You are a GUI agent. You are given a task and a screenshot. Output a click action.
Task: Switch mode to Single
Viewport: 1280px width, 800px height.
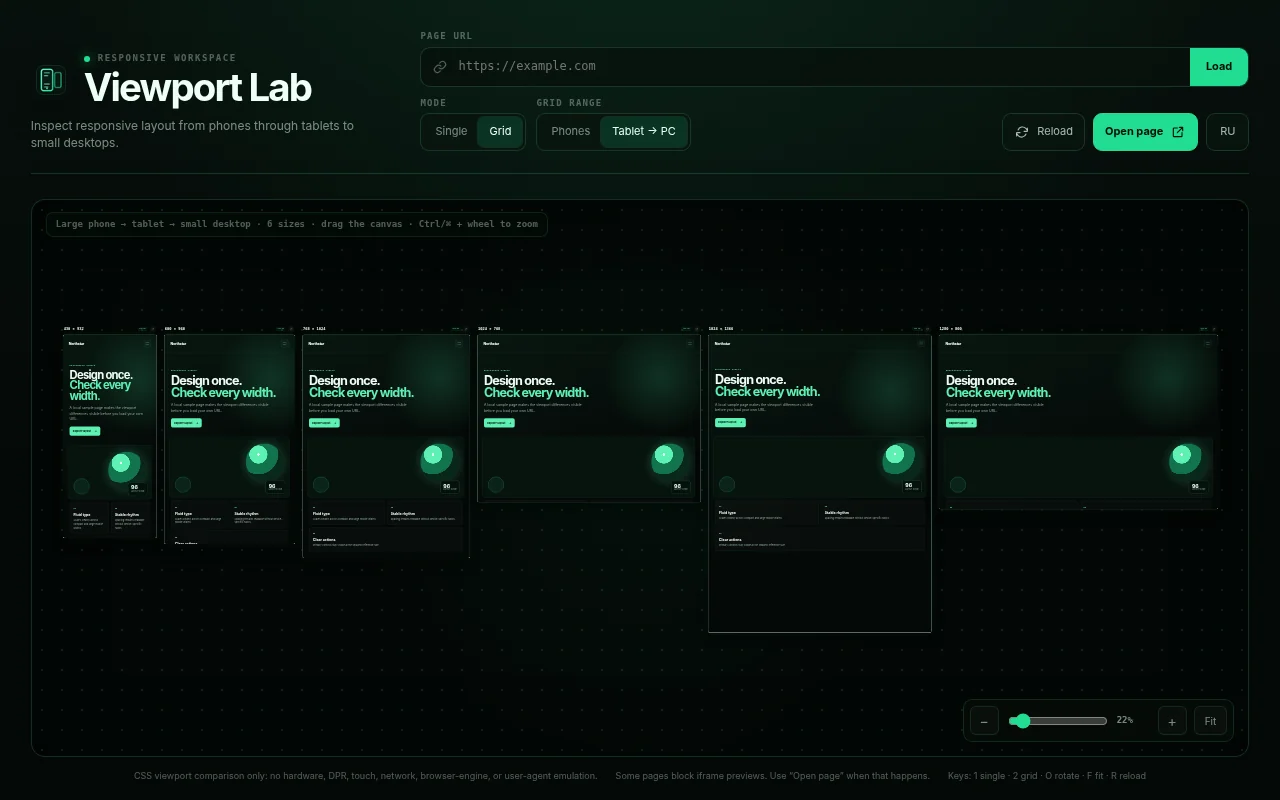click(x=451, y=132)
